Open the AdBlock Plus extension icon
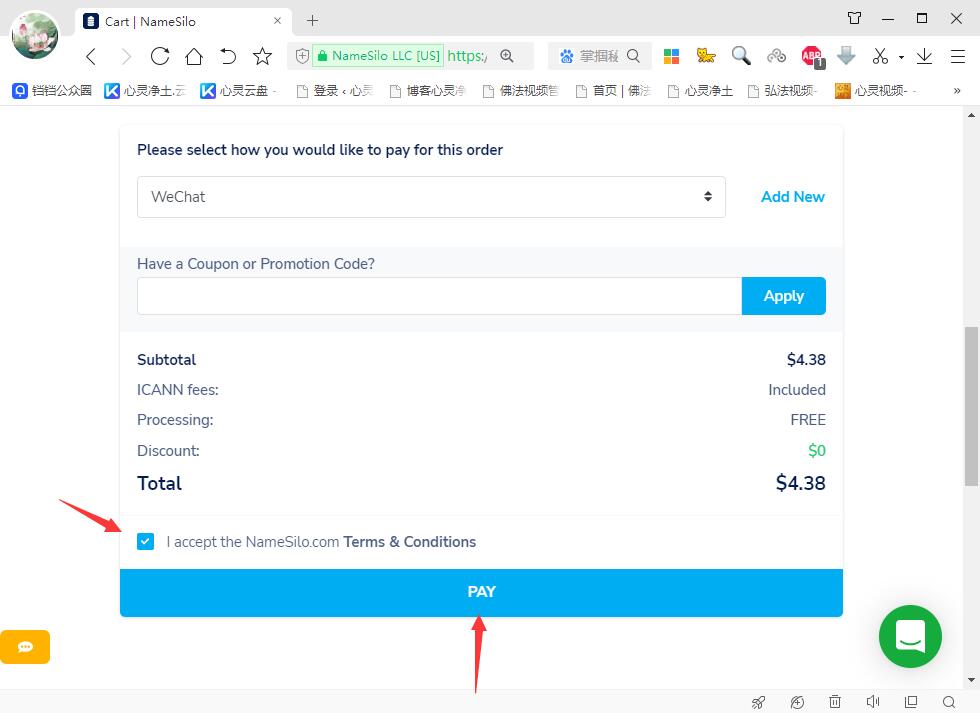 click(812, 56)
